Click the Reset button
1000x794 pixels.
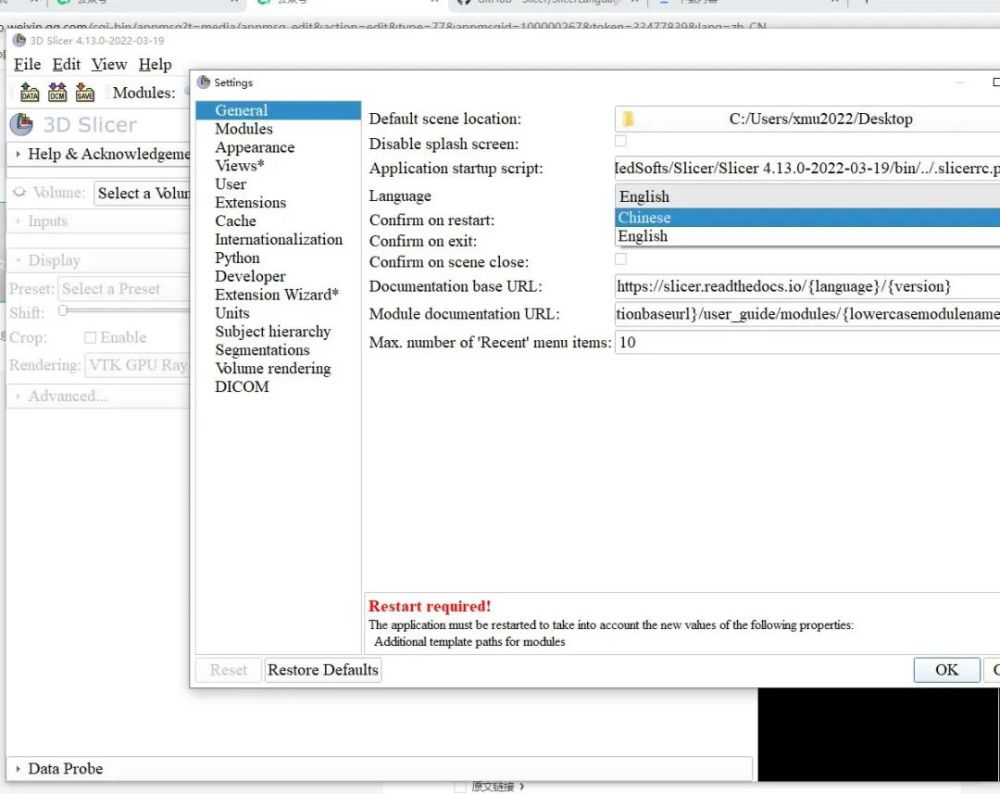point(228,670)
